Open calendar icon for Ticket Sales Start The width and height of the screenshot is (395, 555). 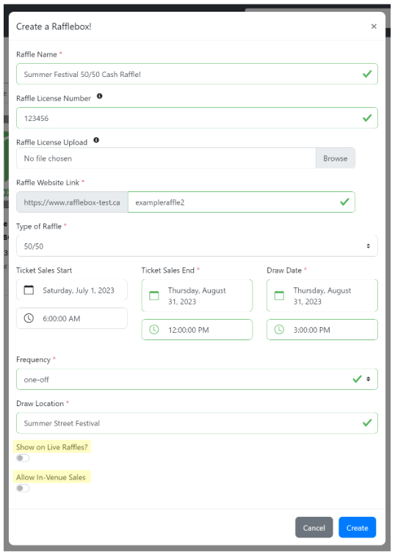[x=29, y=290]
